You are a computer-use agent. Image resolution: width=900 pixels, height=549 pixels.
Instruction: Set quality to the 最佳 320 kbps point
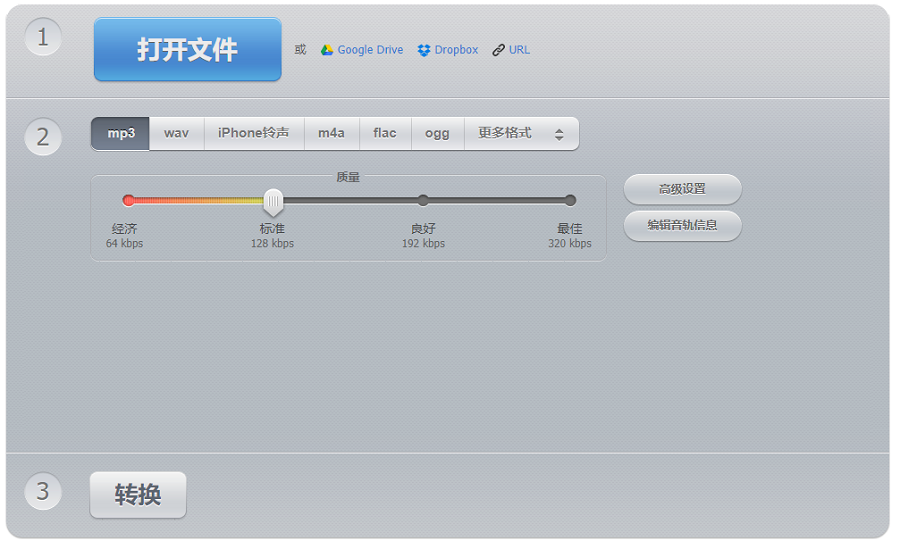[x=570, y=200]
